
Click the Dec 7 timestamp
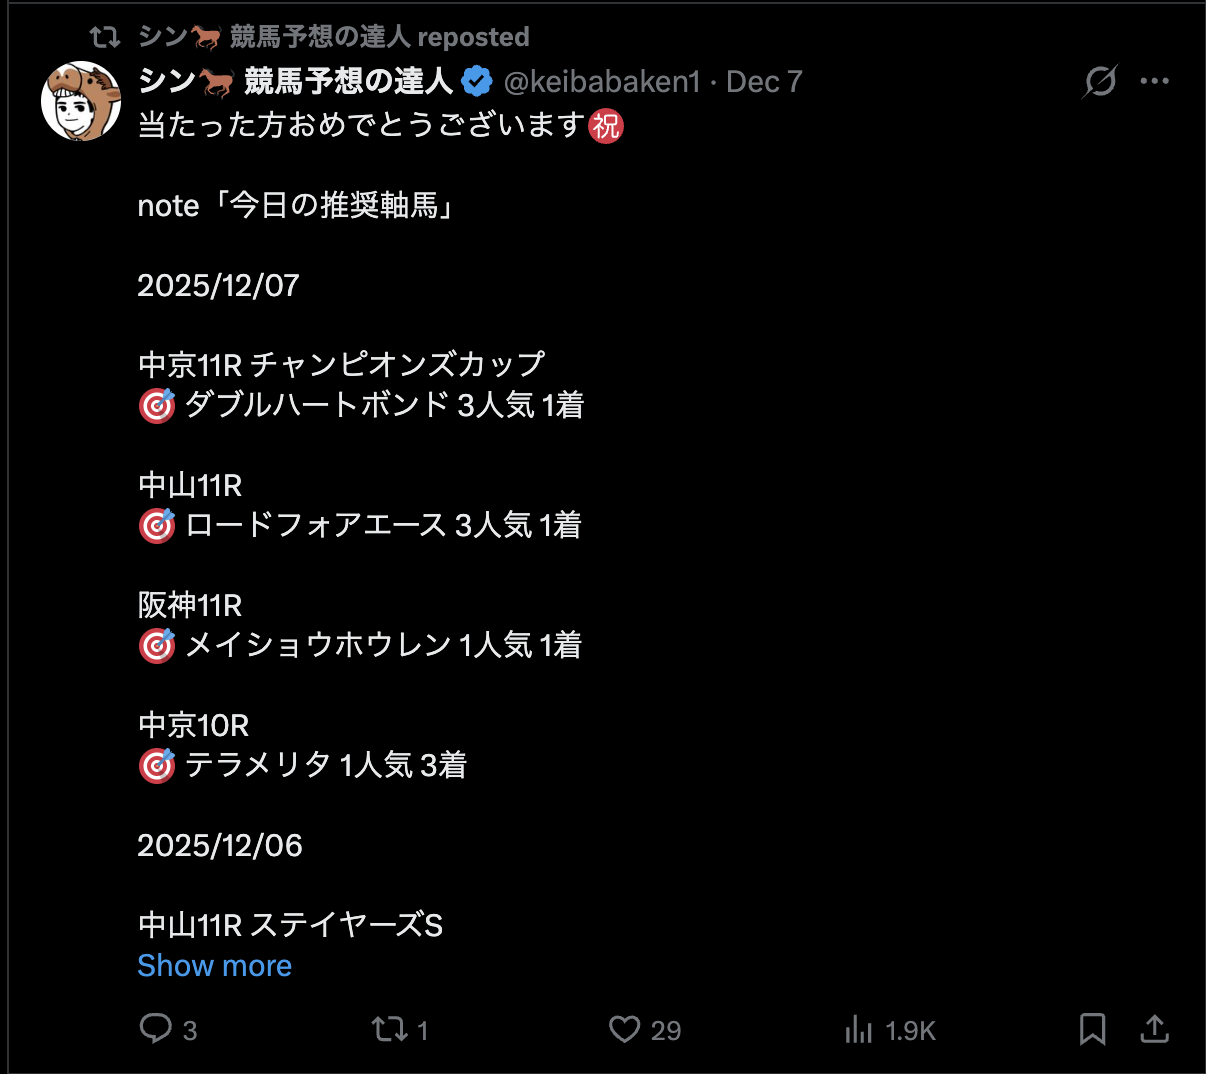764,81
